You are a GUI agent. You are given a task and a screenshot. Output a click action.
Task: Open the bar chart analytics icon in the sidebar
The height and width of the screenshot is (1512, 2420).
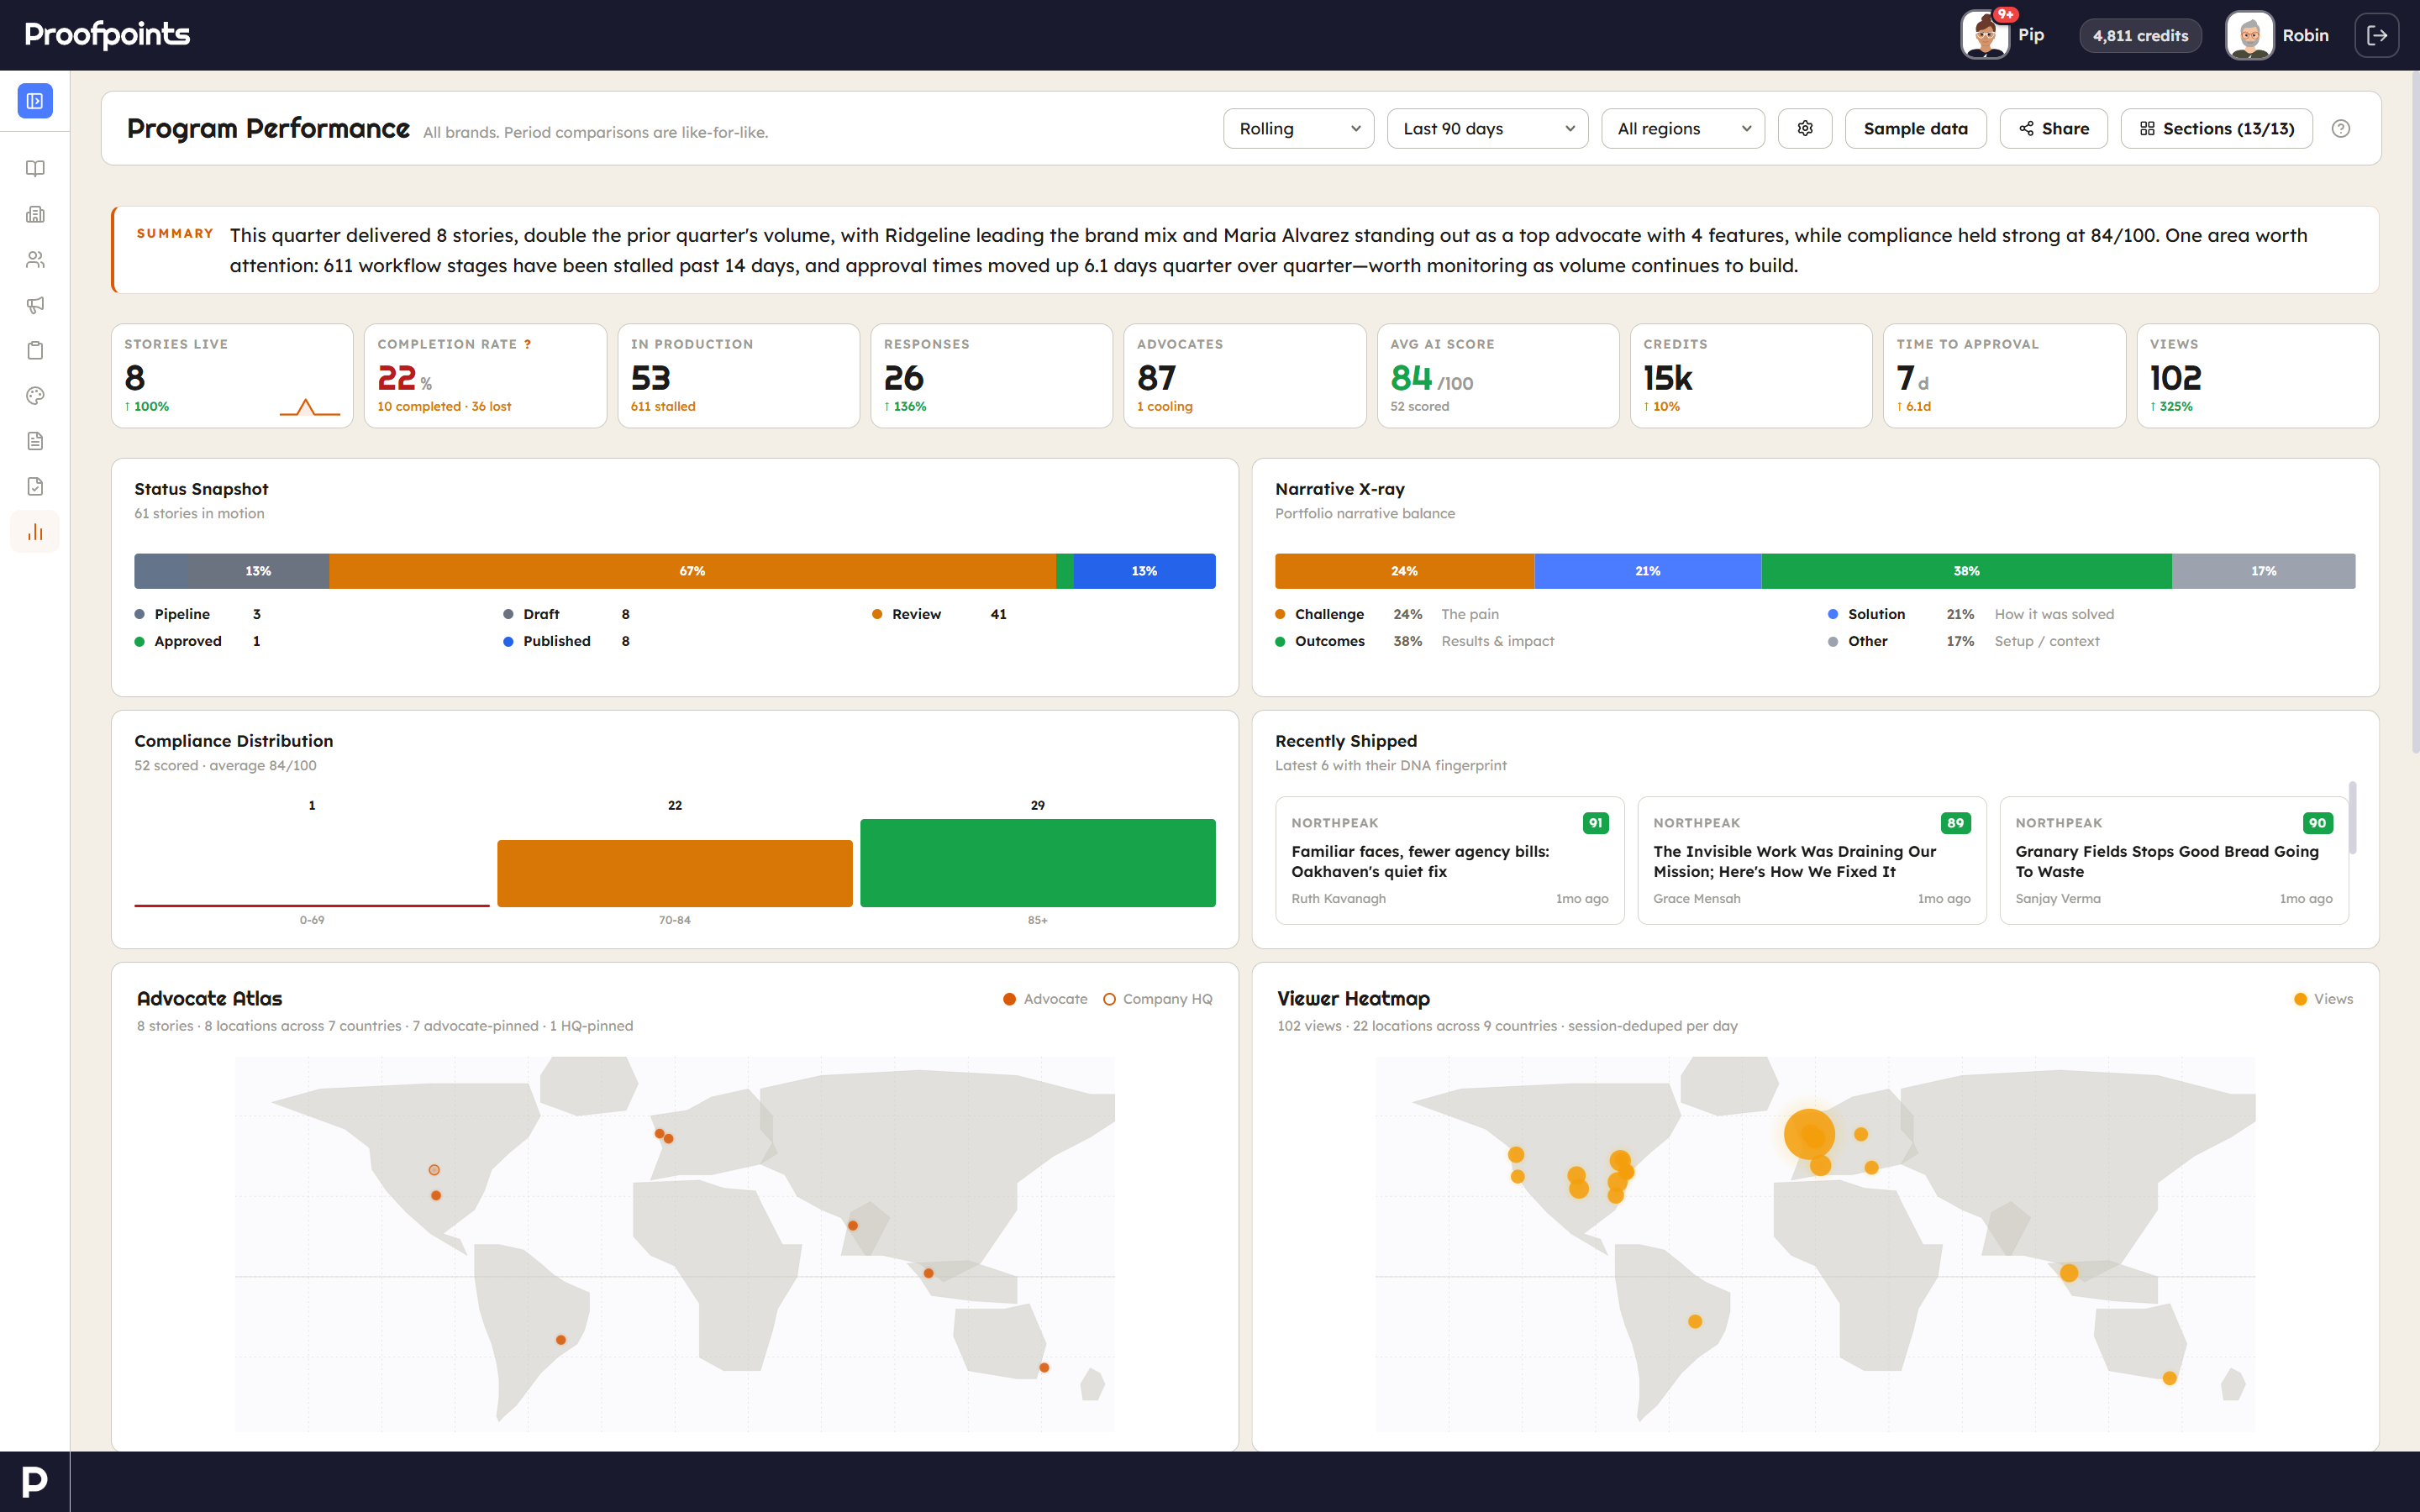tap(35, 532)
